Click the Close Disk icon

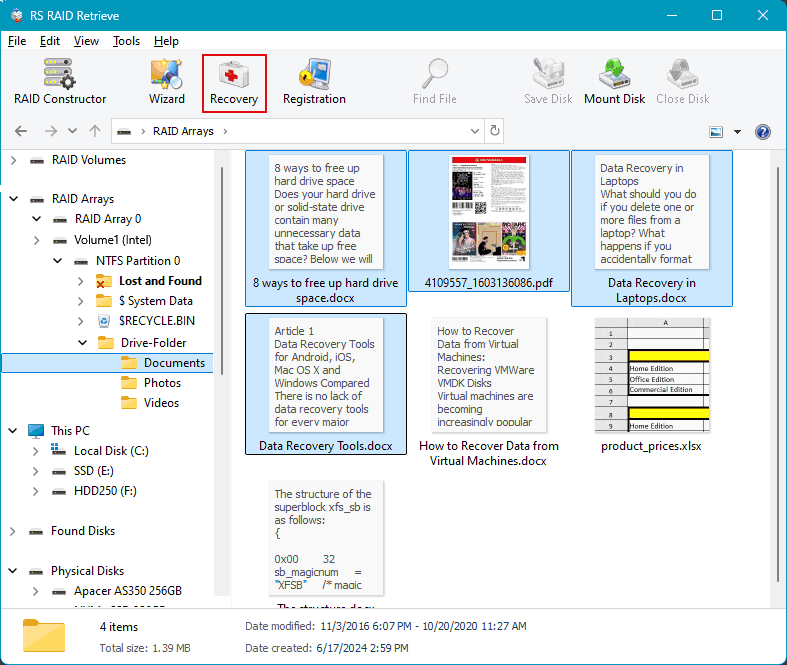[x=683, y=73]
